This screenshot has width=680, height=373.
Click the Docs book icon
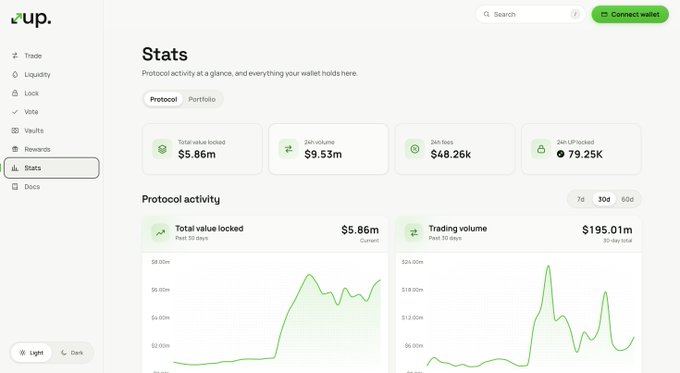pos(15,186)
